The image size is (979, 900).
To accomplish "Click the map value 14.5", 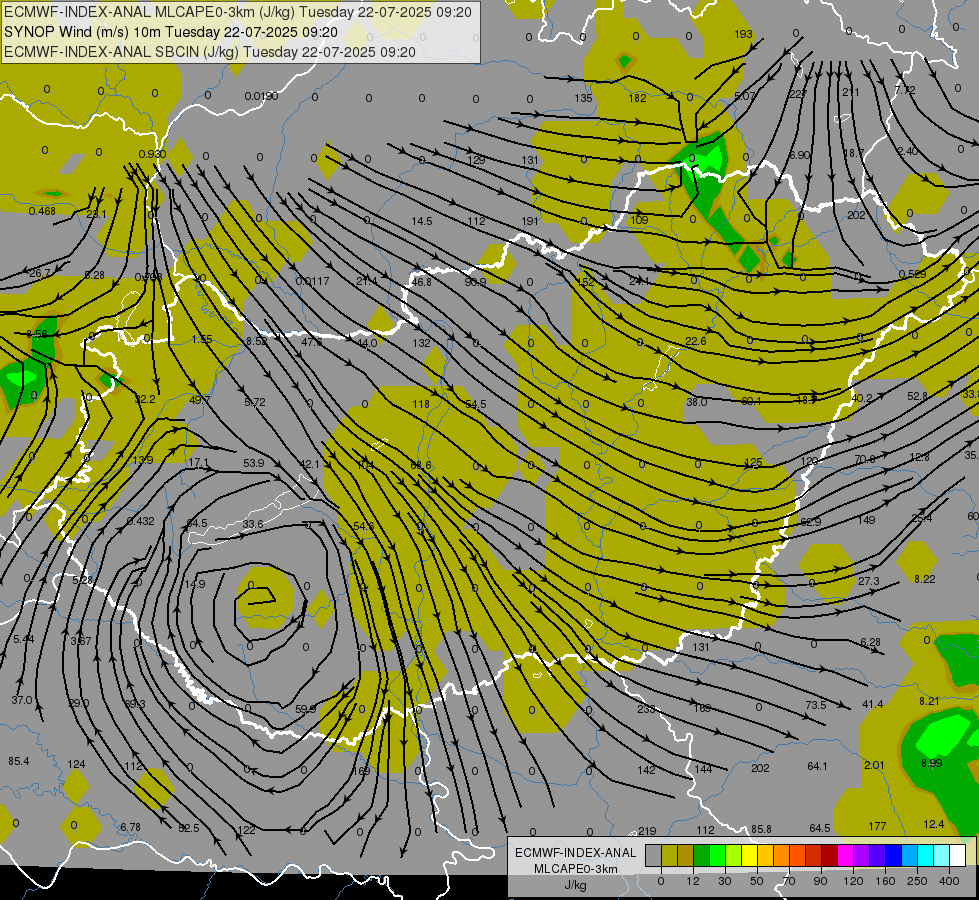I will (422, 221).
